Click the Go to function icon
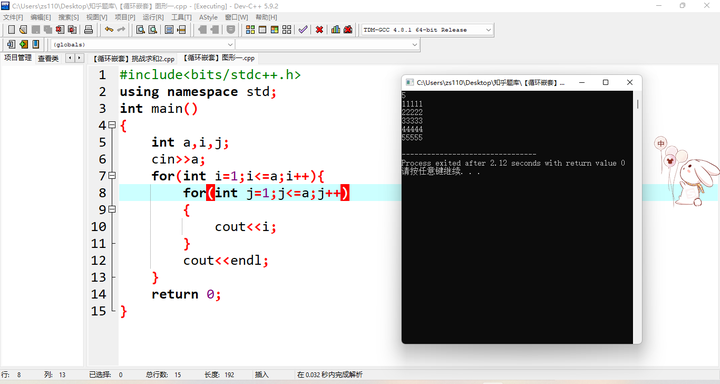 [169, 29]
